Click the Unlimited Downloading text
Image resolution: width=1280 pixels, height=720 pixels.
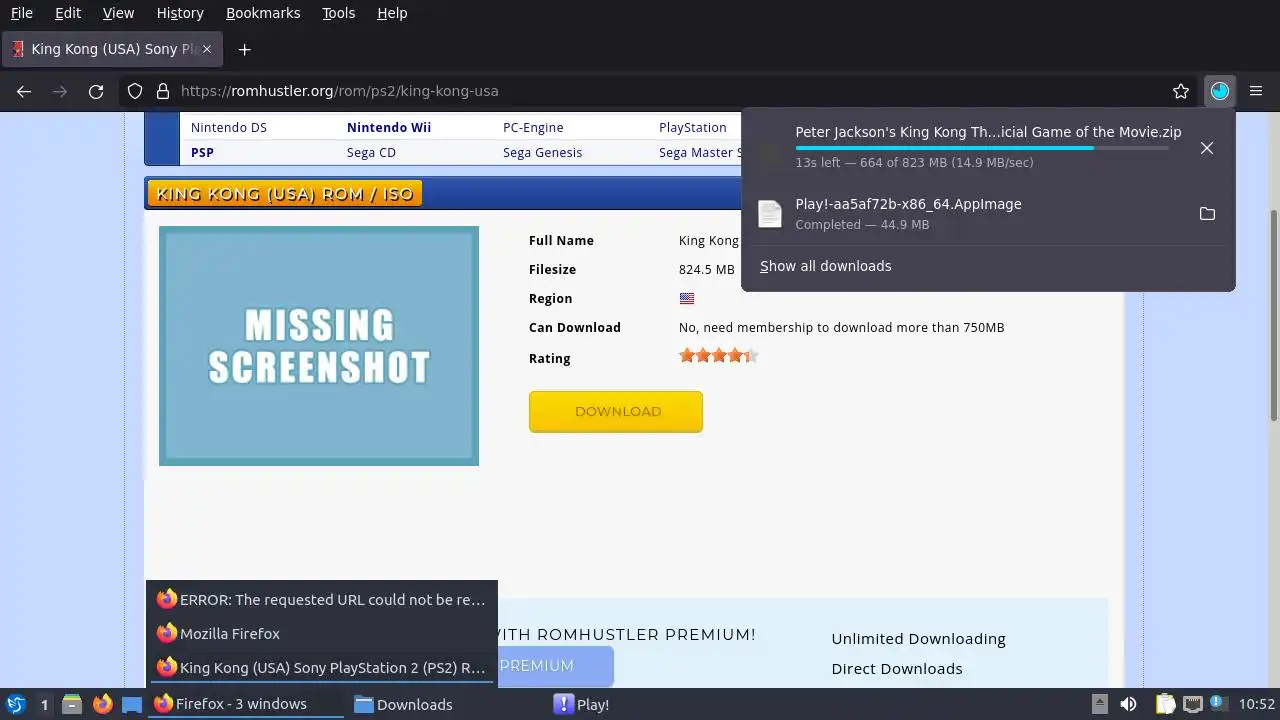click(918, 639)
